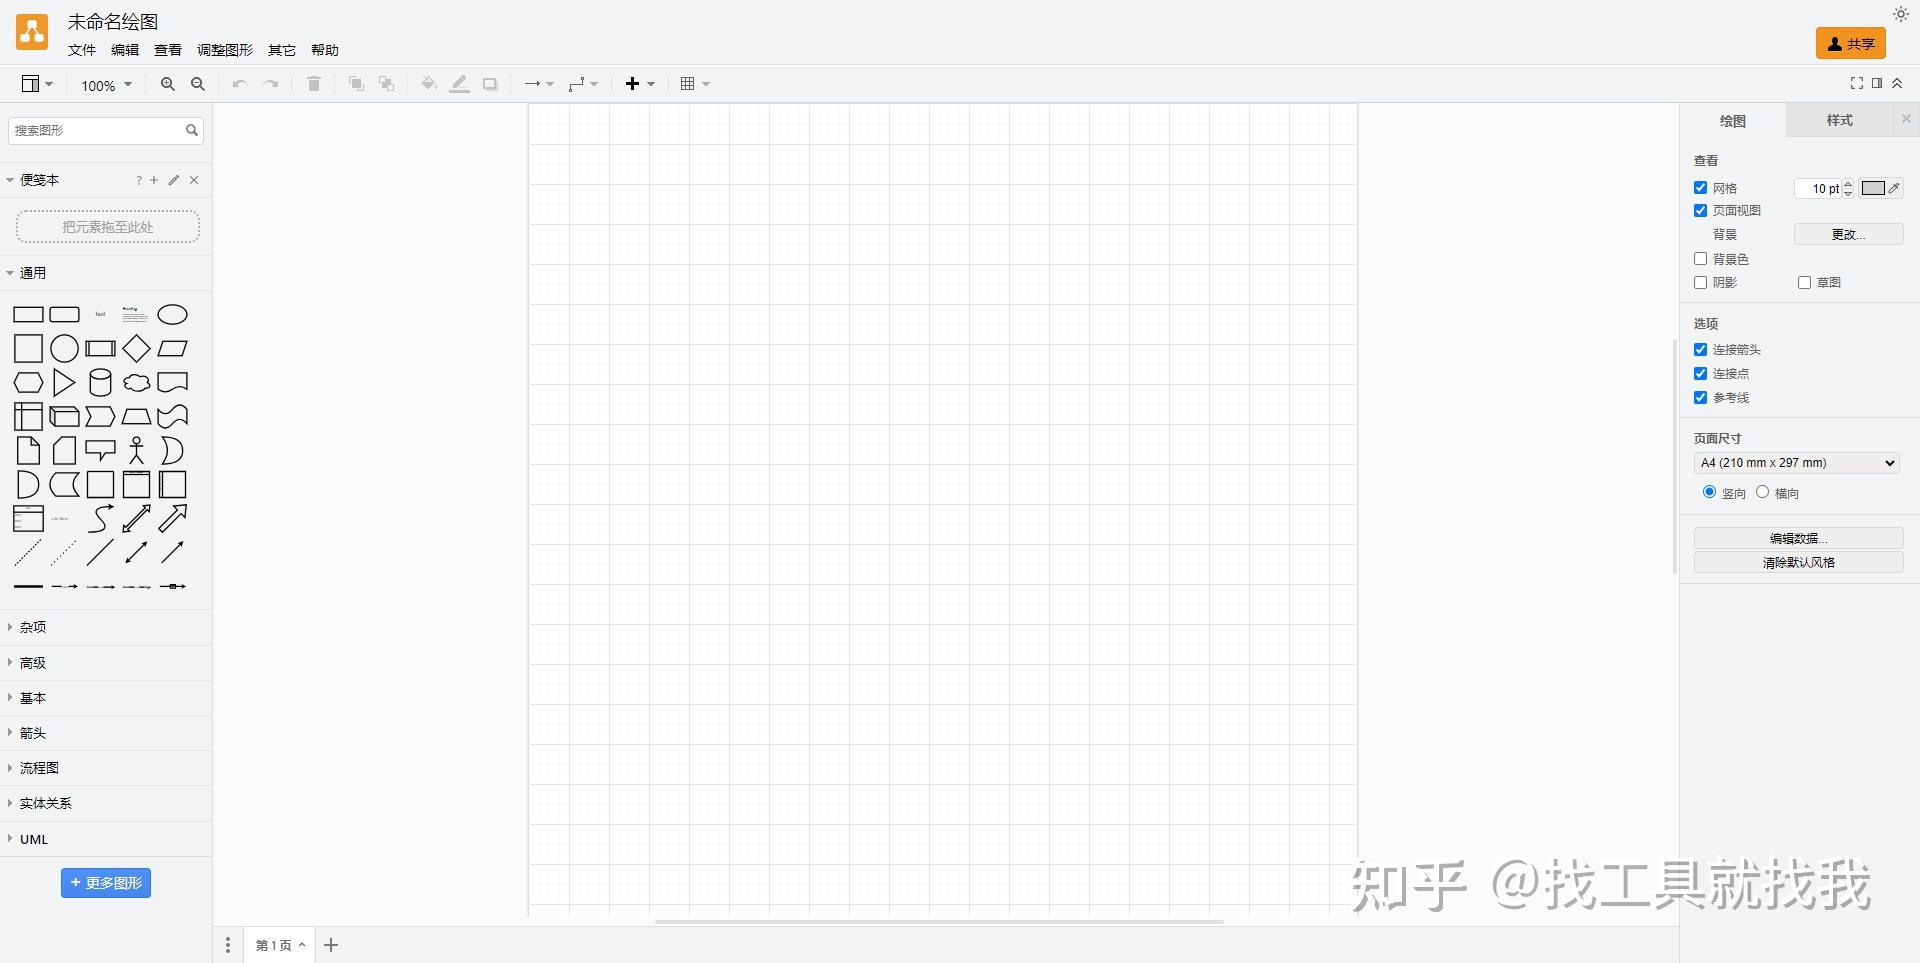The height and width of the screenshot is (963, 1920).
Task: Select the cylinder shape
Action: [101, 383]
